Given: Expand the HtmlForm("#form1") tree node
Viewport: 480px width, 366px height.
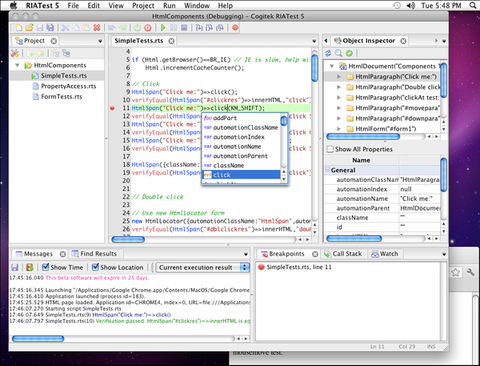Looking at the screenshot, I should [x=339, y=129].
